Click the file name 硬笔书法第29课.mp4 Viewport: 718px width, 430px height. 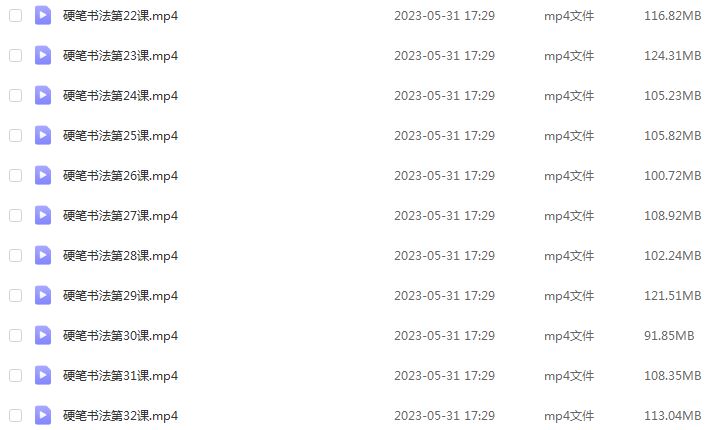click(120, 296)
